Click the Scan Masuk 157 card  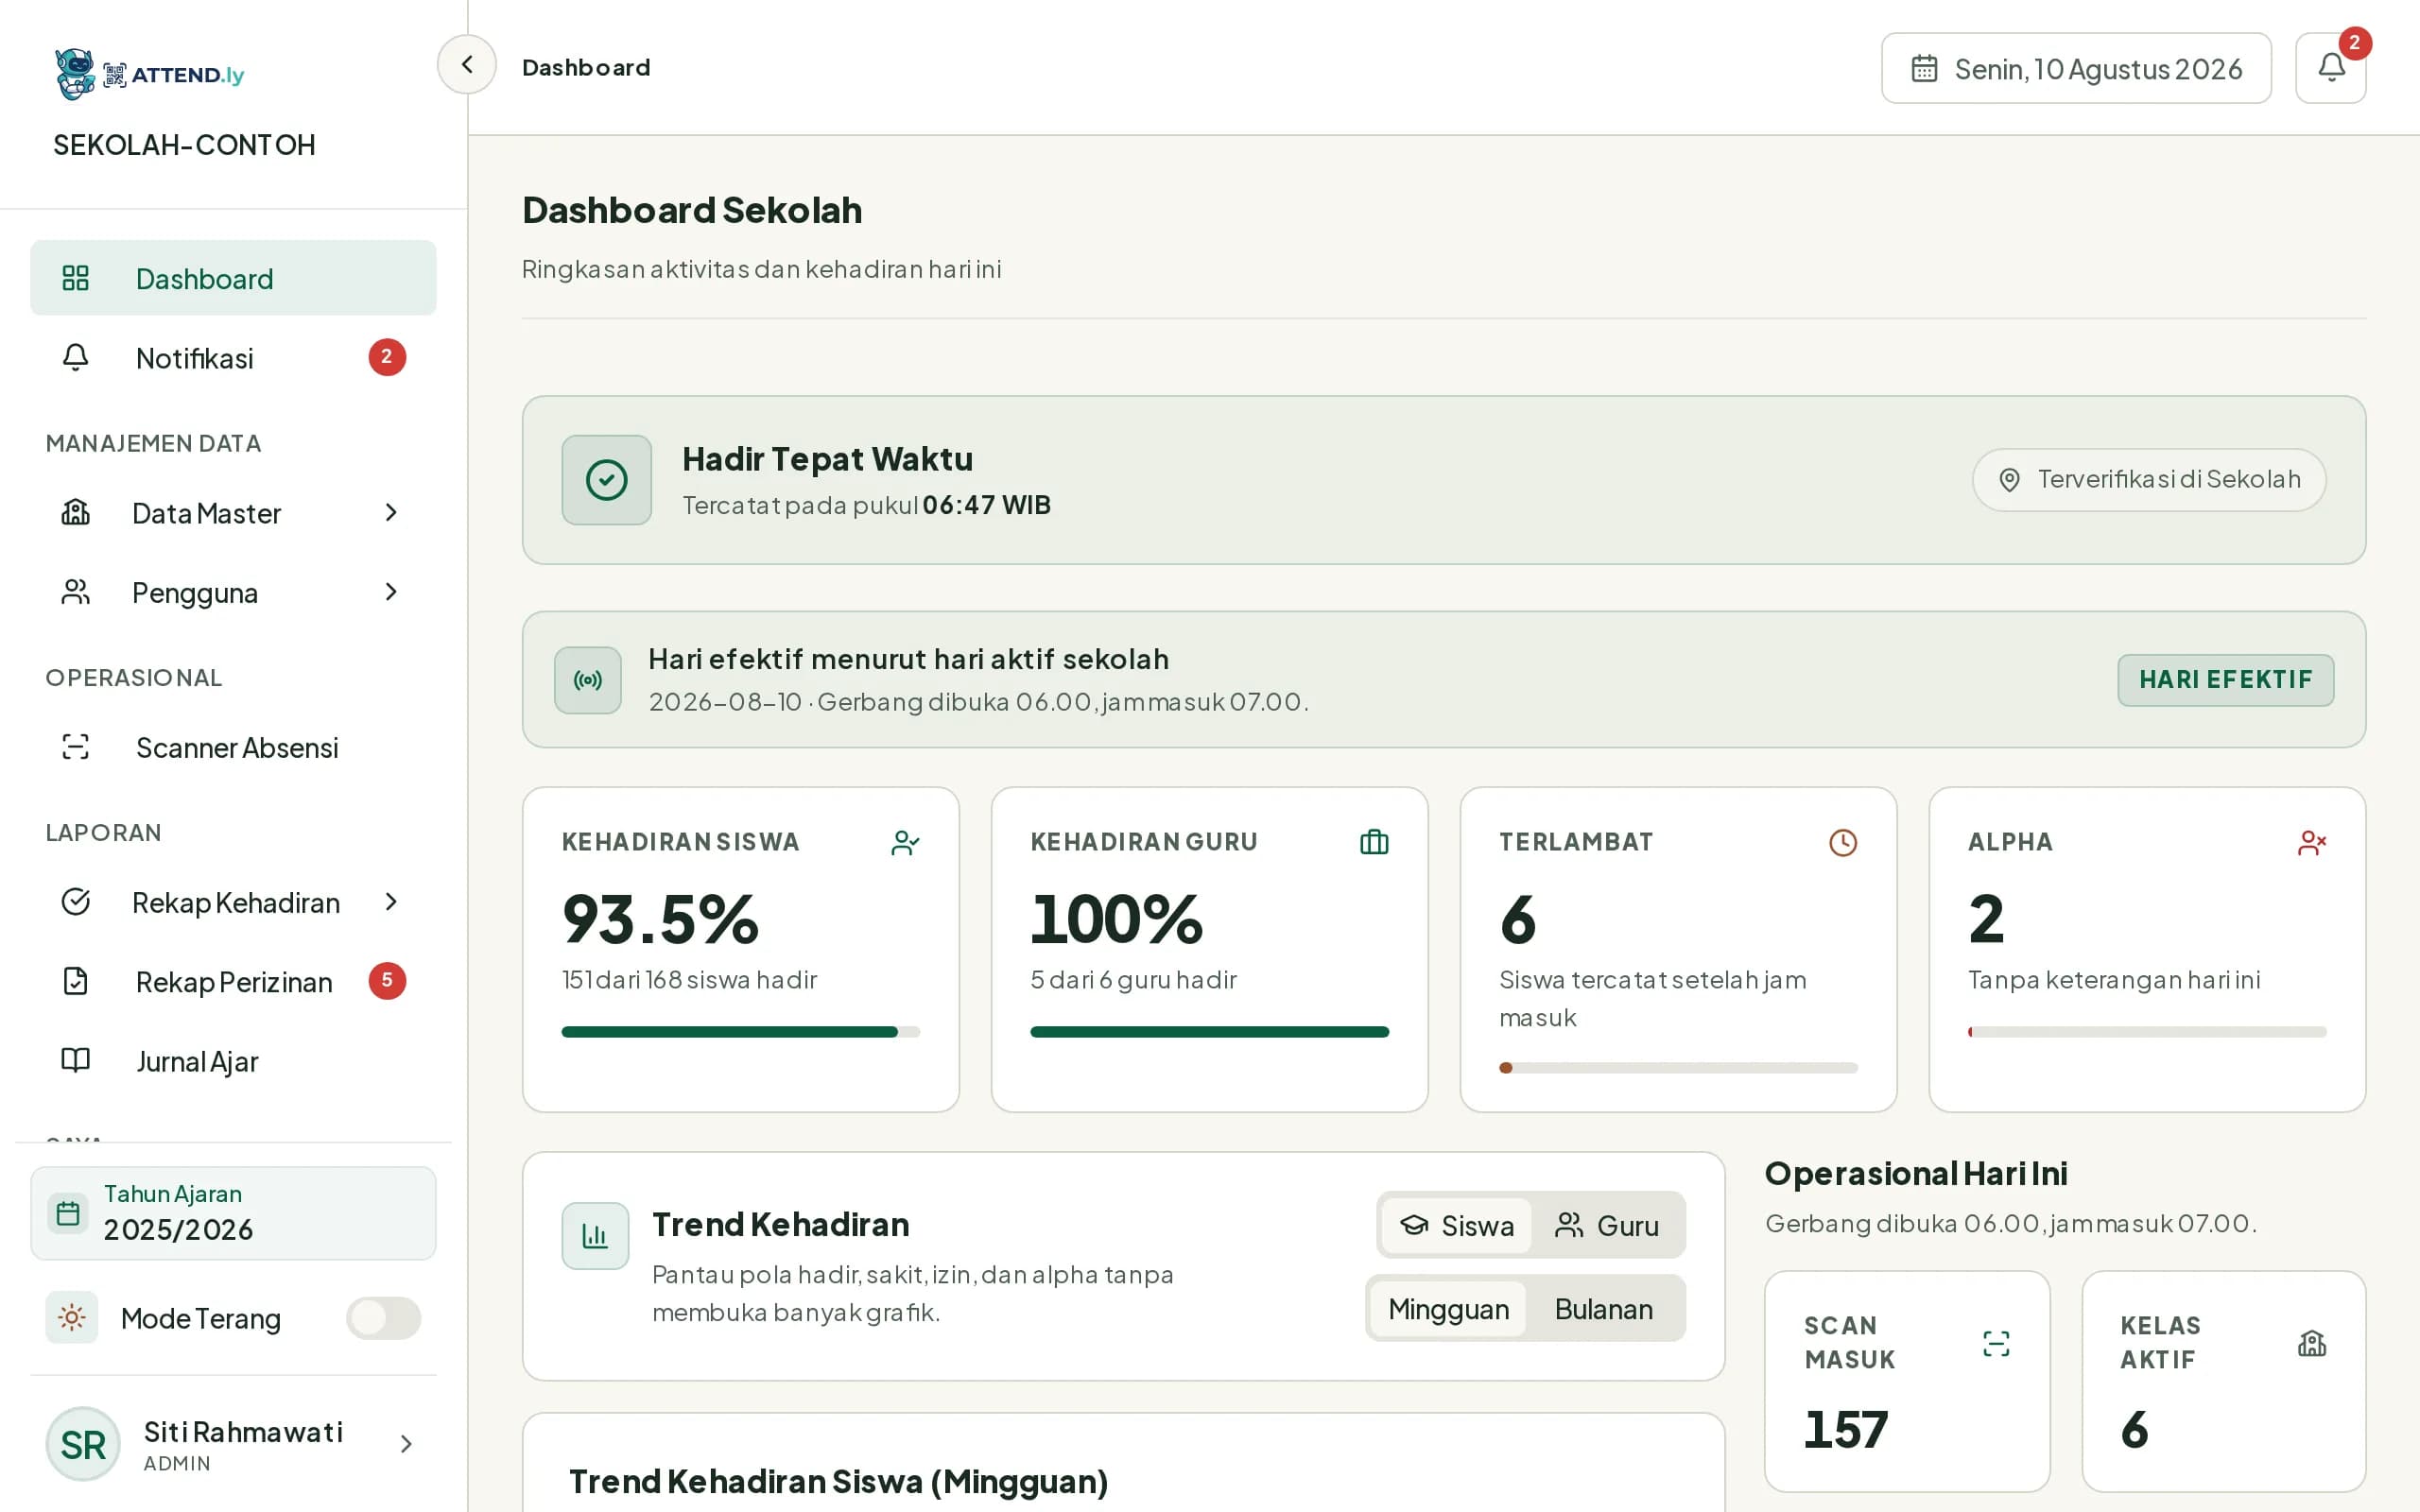1907,1382
